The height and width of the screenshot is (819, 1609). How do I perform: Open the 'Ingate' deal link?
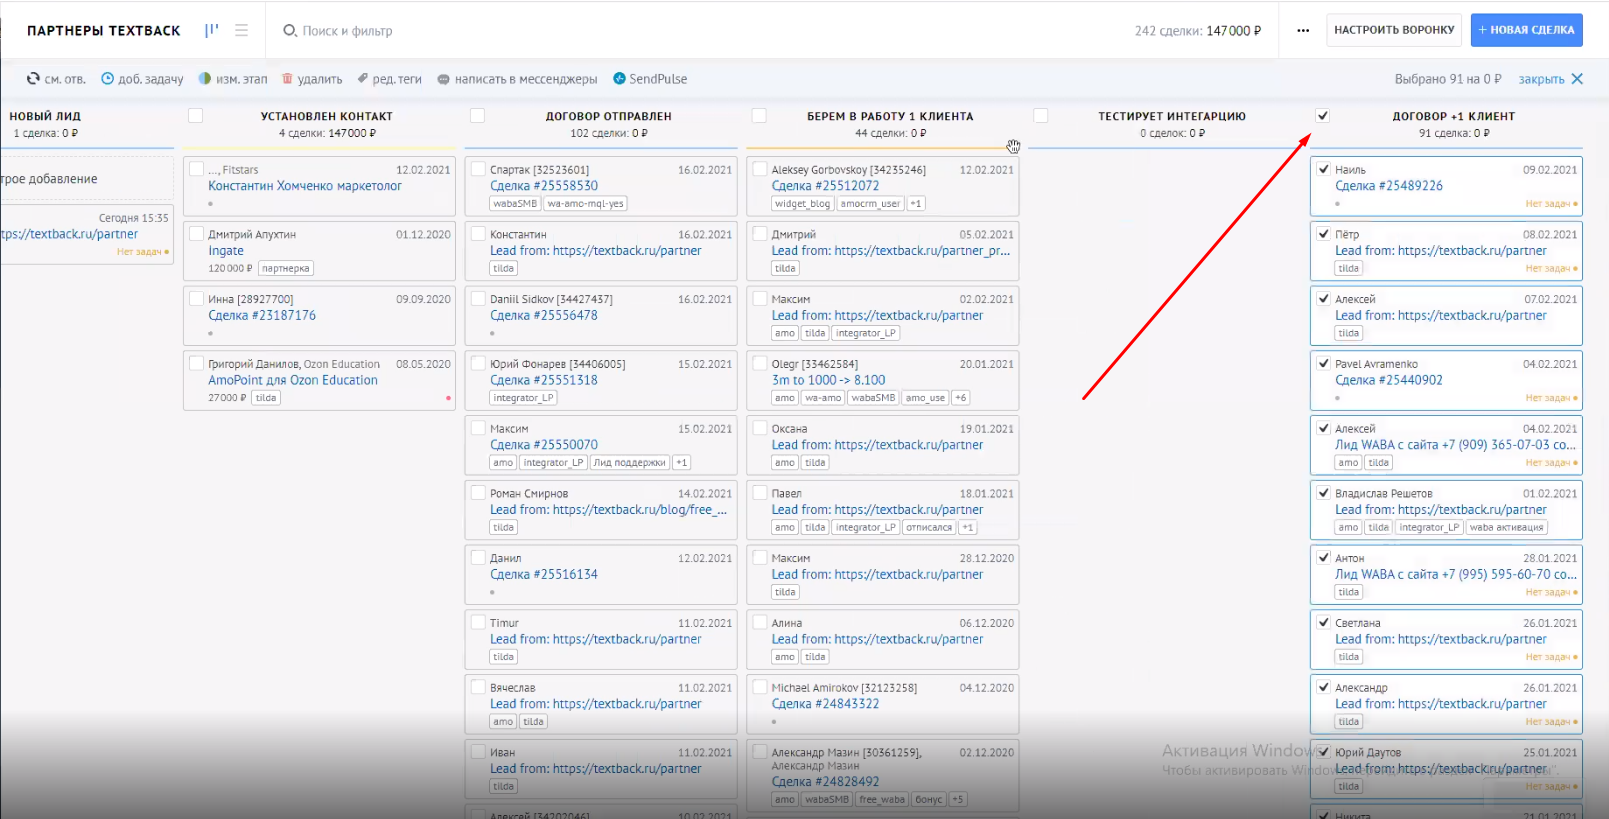click(x=226, y=251)
